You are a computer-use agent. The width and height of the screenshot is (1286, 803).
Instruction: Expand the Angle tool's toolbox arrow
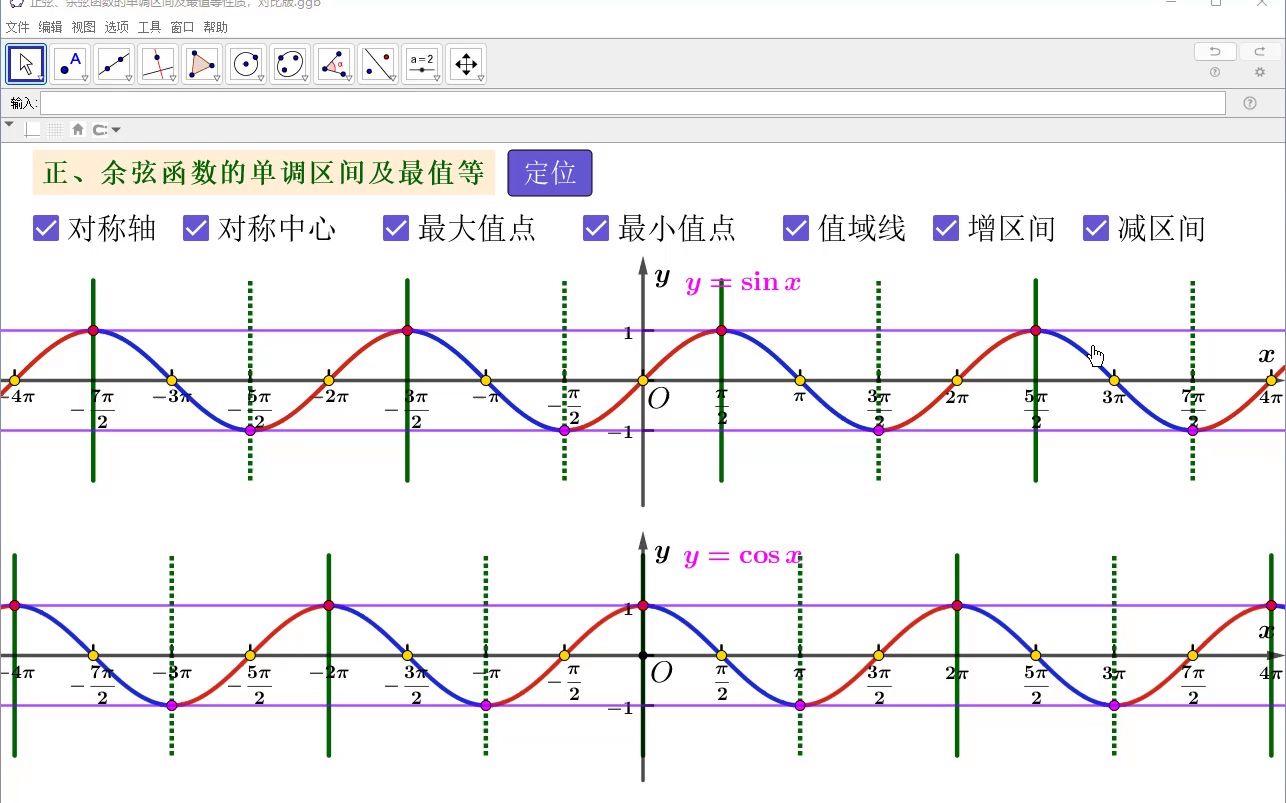[x=349, y=78]
